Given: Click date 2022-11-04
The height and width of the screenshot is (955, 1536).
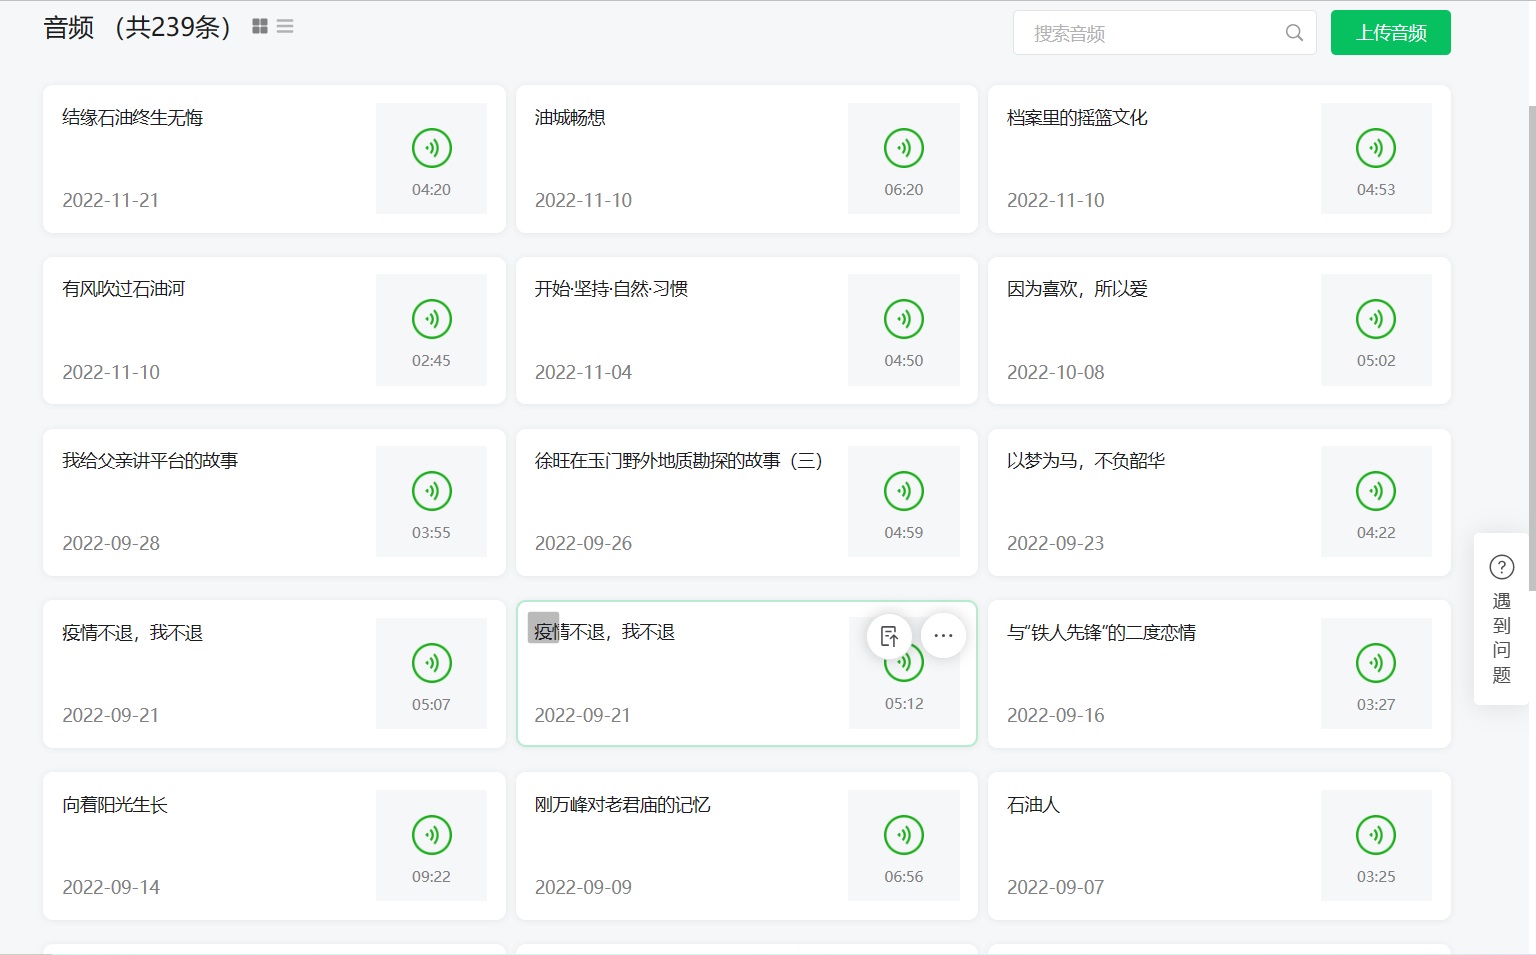Looking at the screenshot, I should pos(583,372).
